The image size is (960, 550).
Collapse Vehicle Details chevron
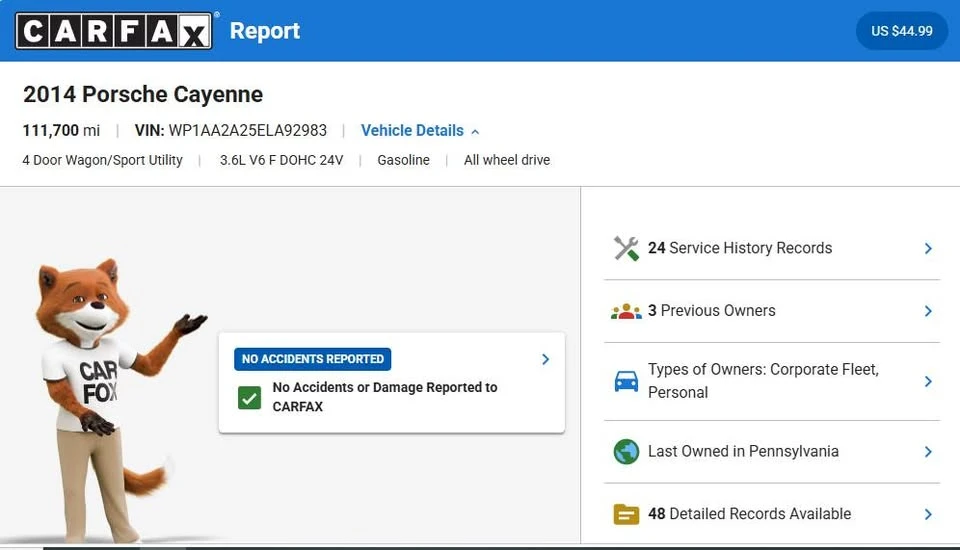[475, 131]
